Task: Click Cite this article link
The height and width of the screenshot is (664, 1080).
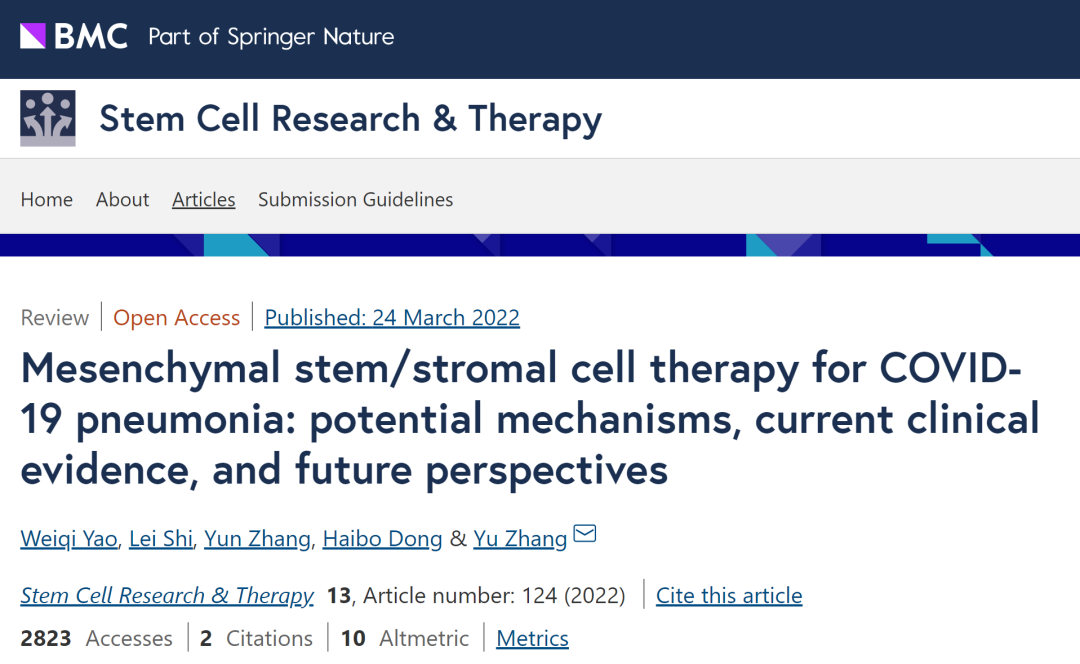Action: 729,595
